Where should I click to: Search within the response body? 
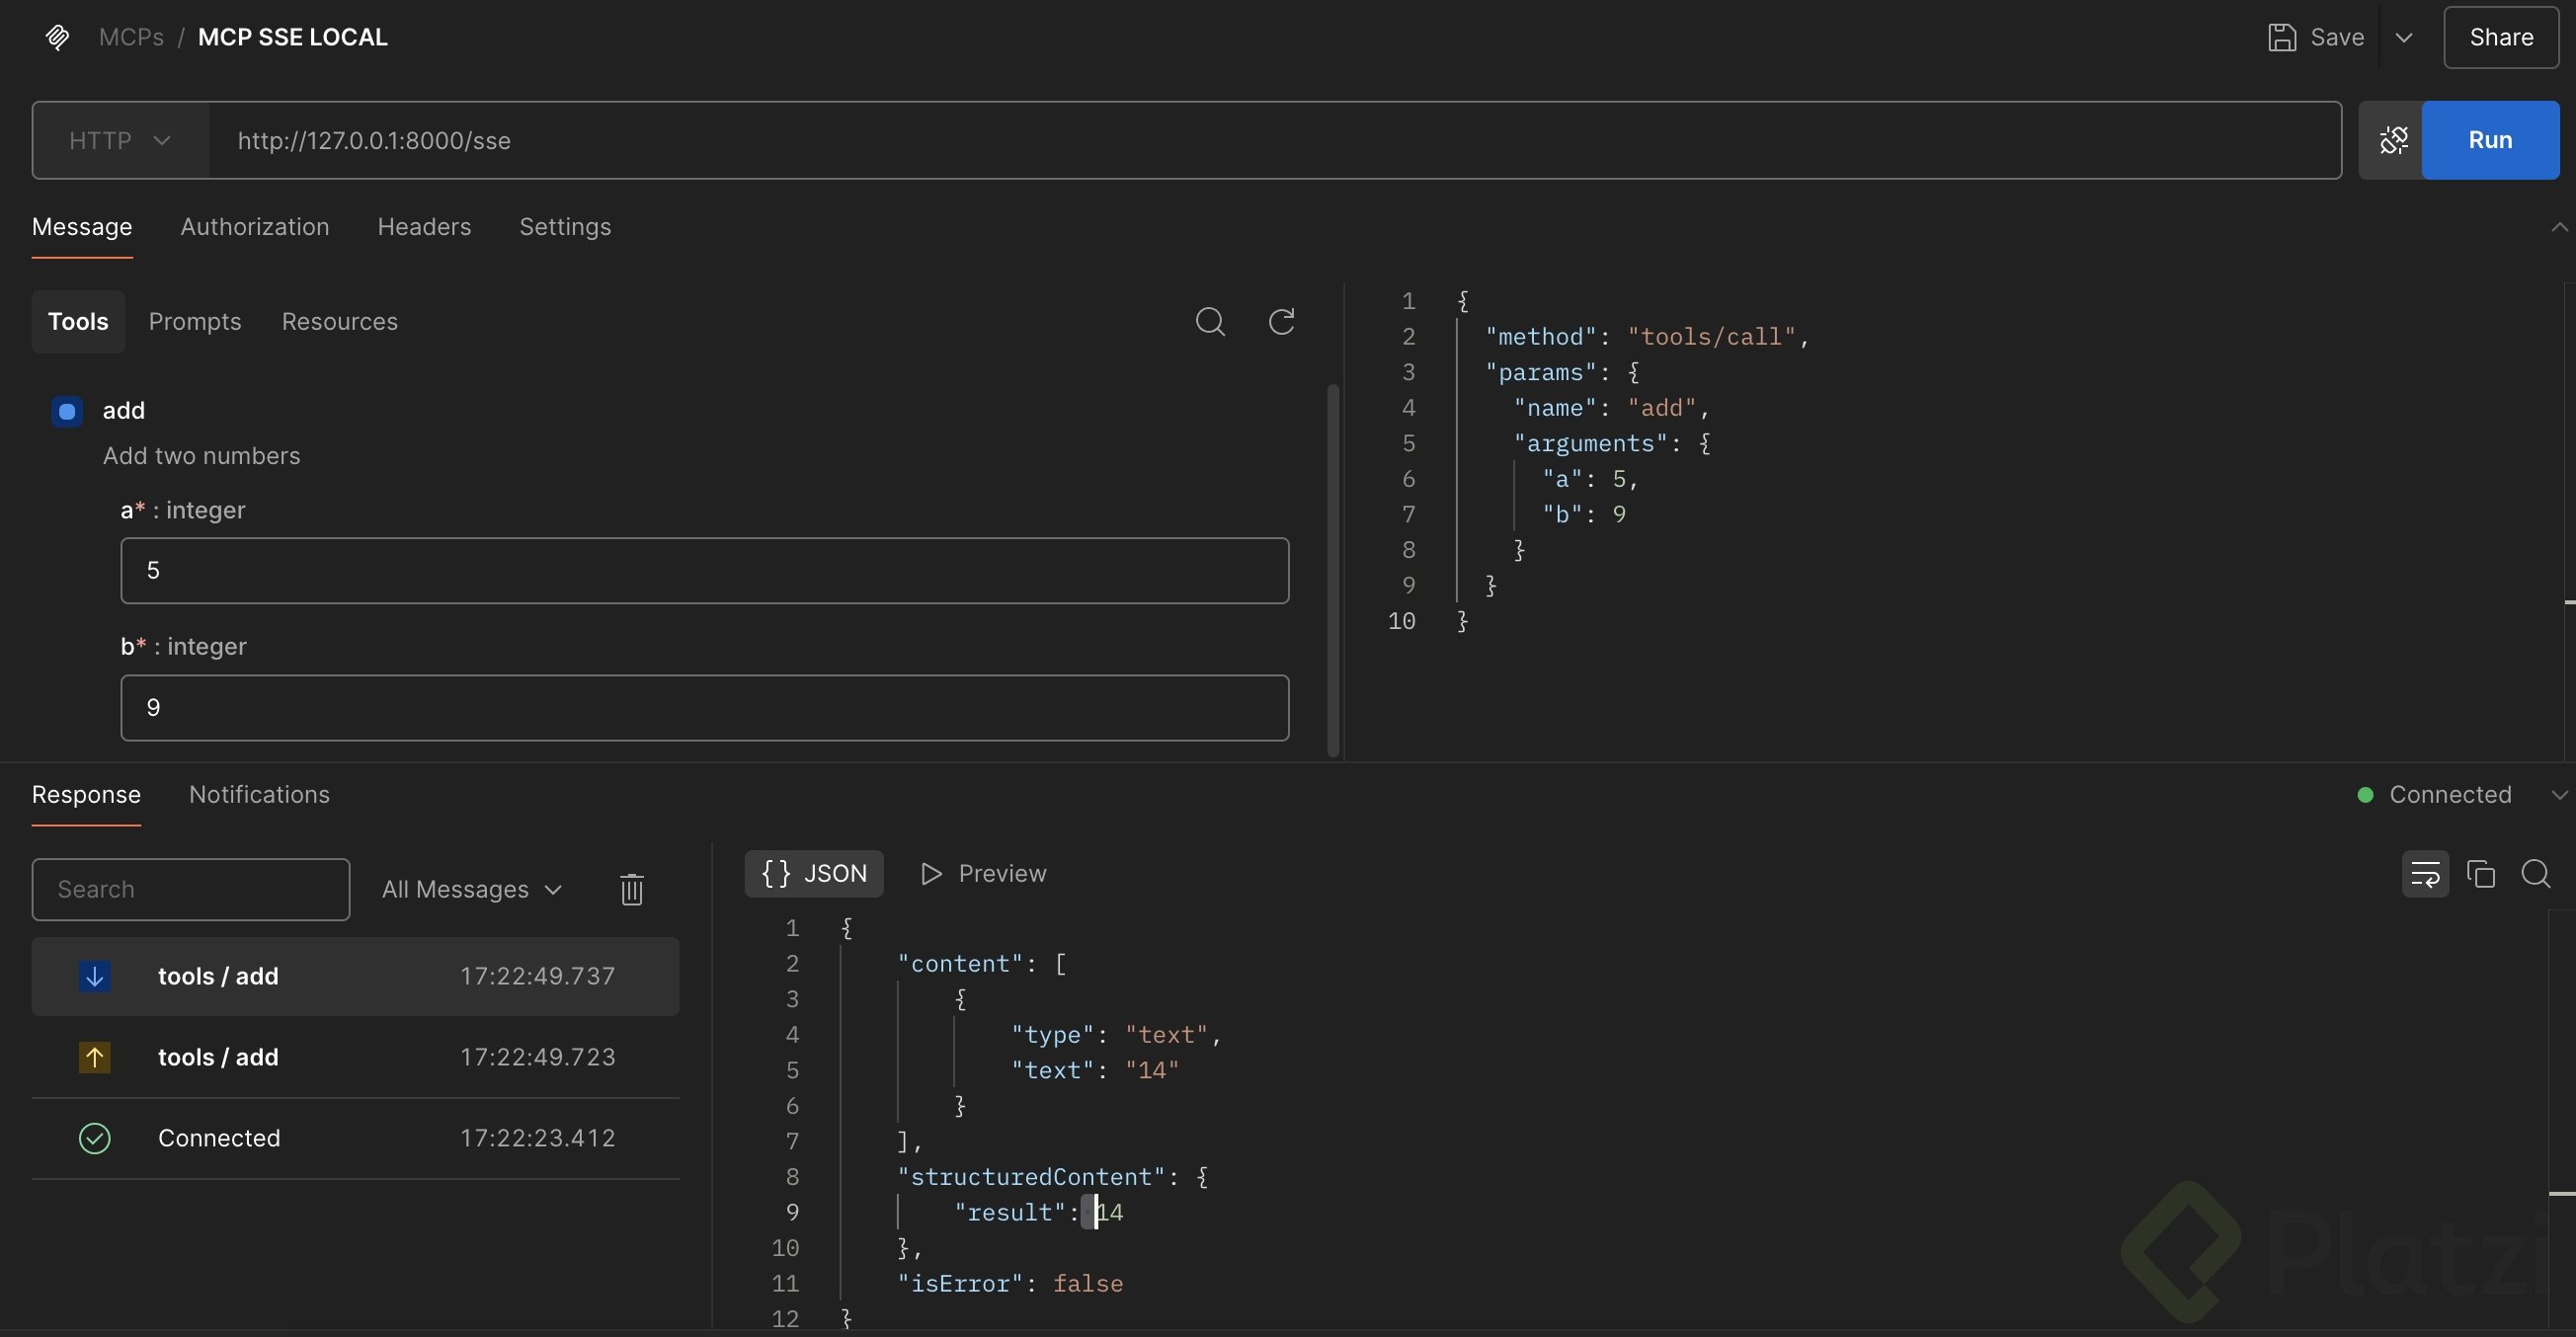point(2535,874)
